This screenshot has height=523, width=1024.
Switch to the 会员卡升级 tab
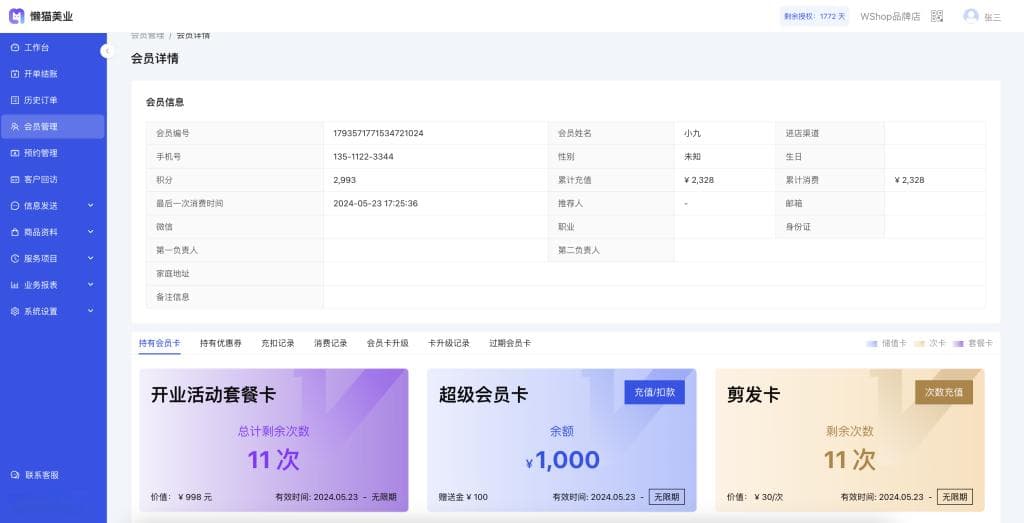[387, 343]
